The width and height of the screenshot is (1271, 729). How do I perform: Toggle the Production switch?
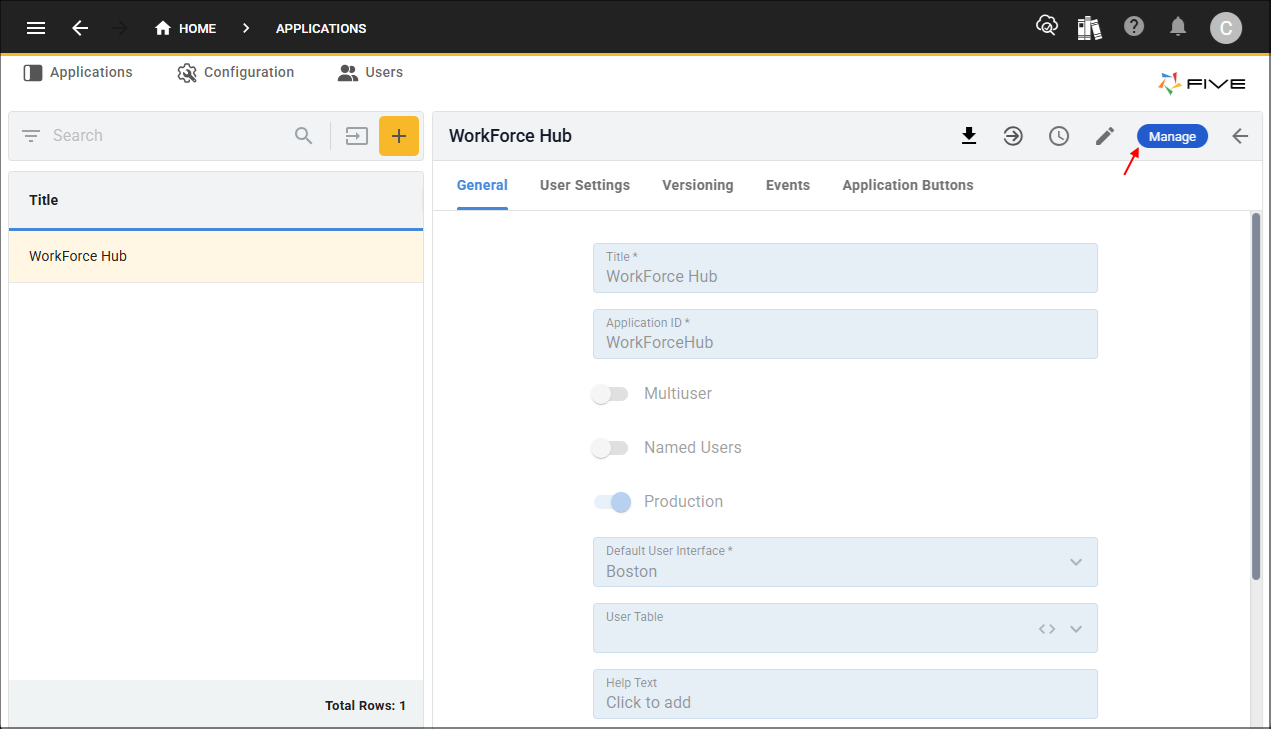(x=613, y=502)
